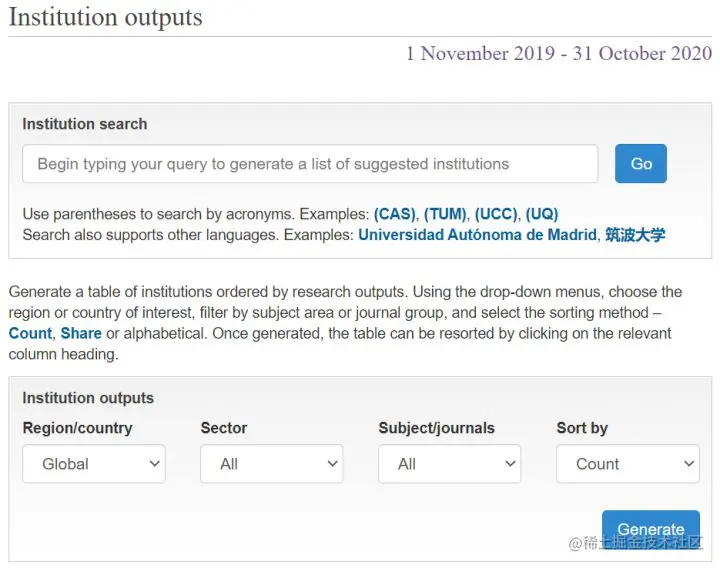
Task: Click the Share link in description
Action: click(81, 333)
